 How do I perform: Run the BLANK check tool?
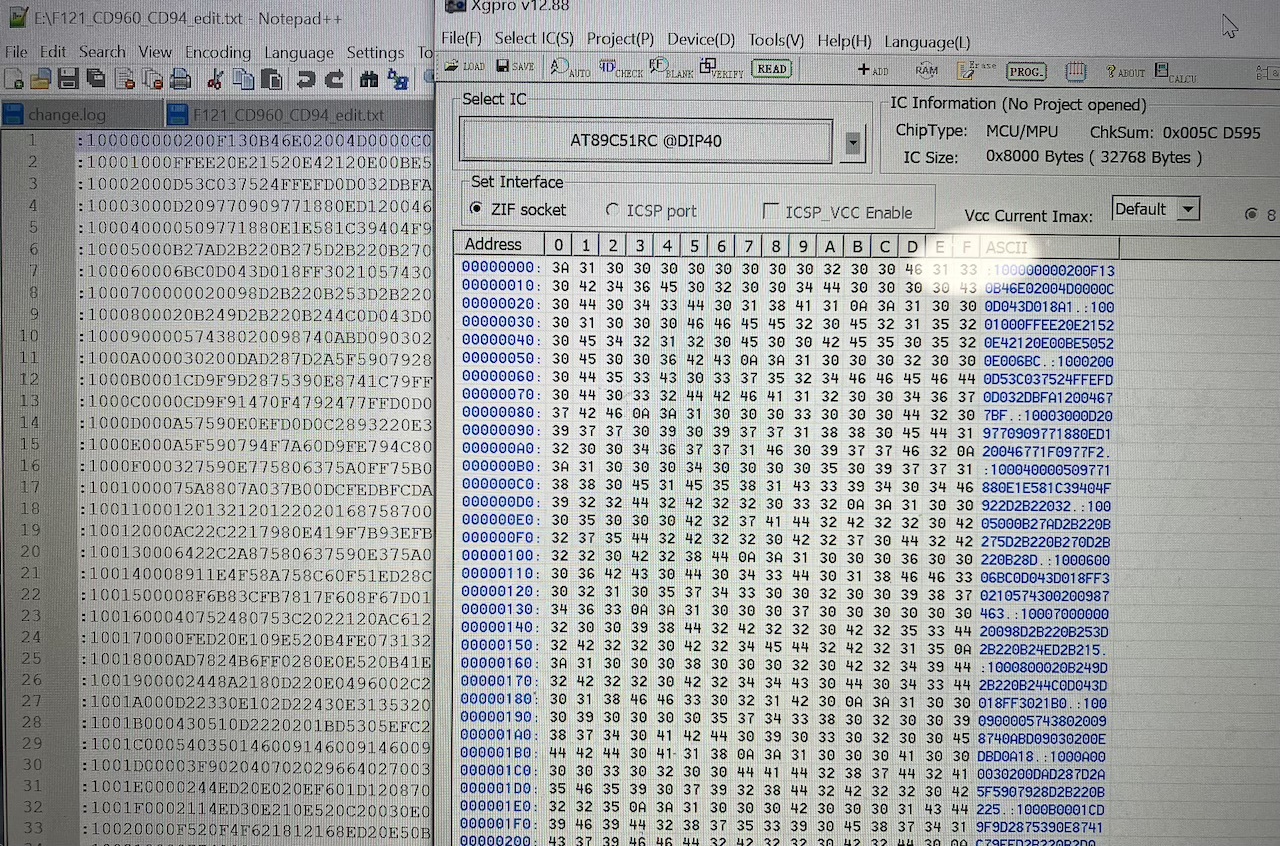click(x=671, y=68)
